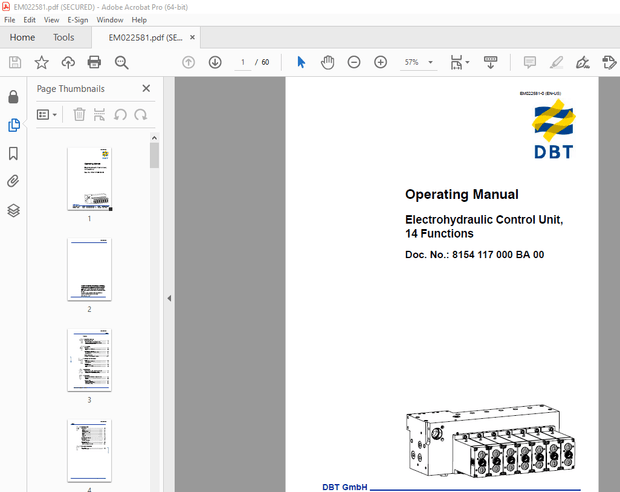Viewport: 620px width, 492px height.
Task: Open the Bookmarks panel icon
Action: coord(13,153)
